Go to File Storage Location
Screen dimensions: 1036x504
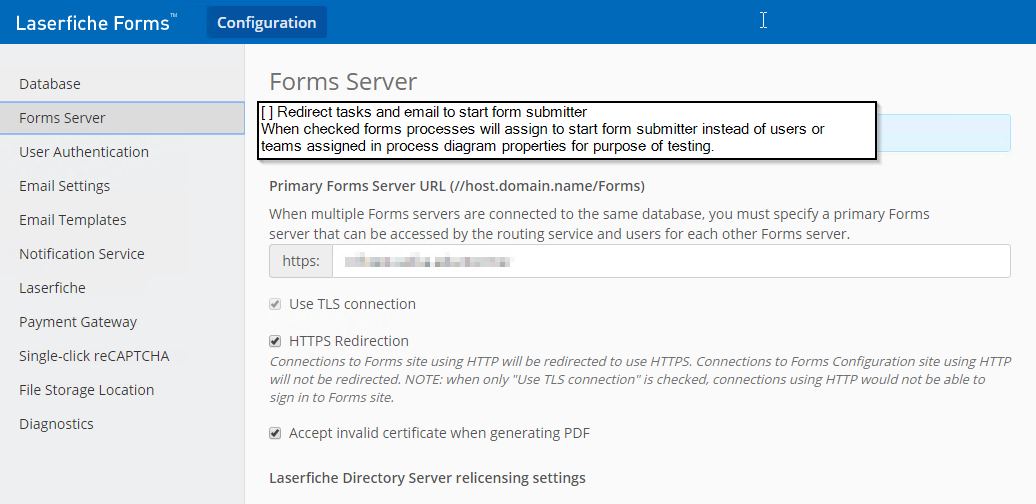click(x=87, y=390)
